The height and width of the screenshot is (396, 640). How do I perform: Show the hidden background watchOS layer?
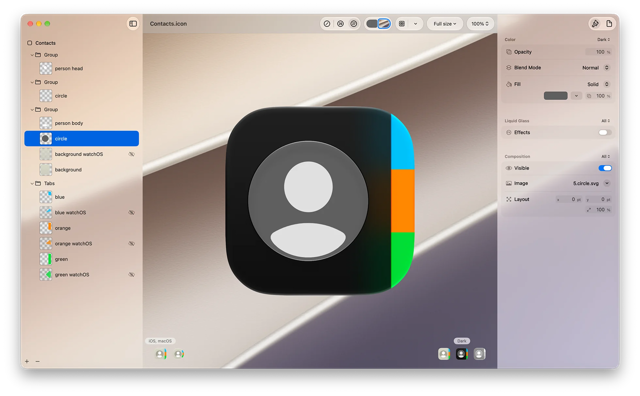pyautogui.click(x=131, y=154)
